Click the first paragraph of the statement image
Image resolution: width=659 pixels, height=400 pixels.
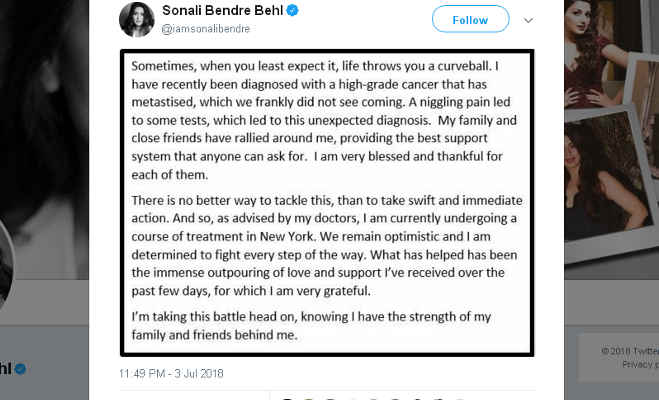tap(328, 115)
